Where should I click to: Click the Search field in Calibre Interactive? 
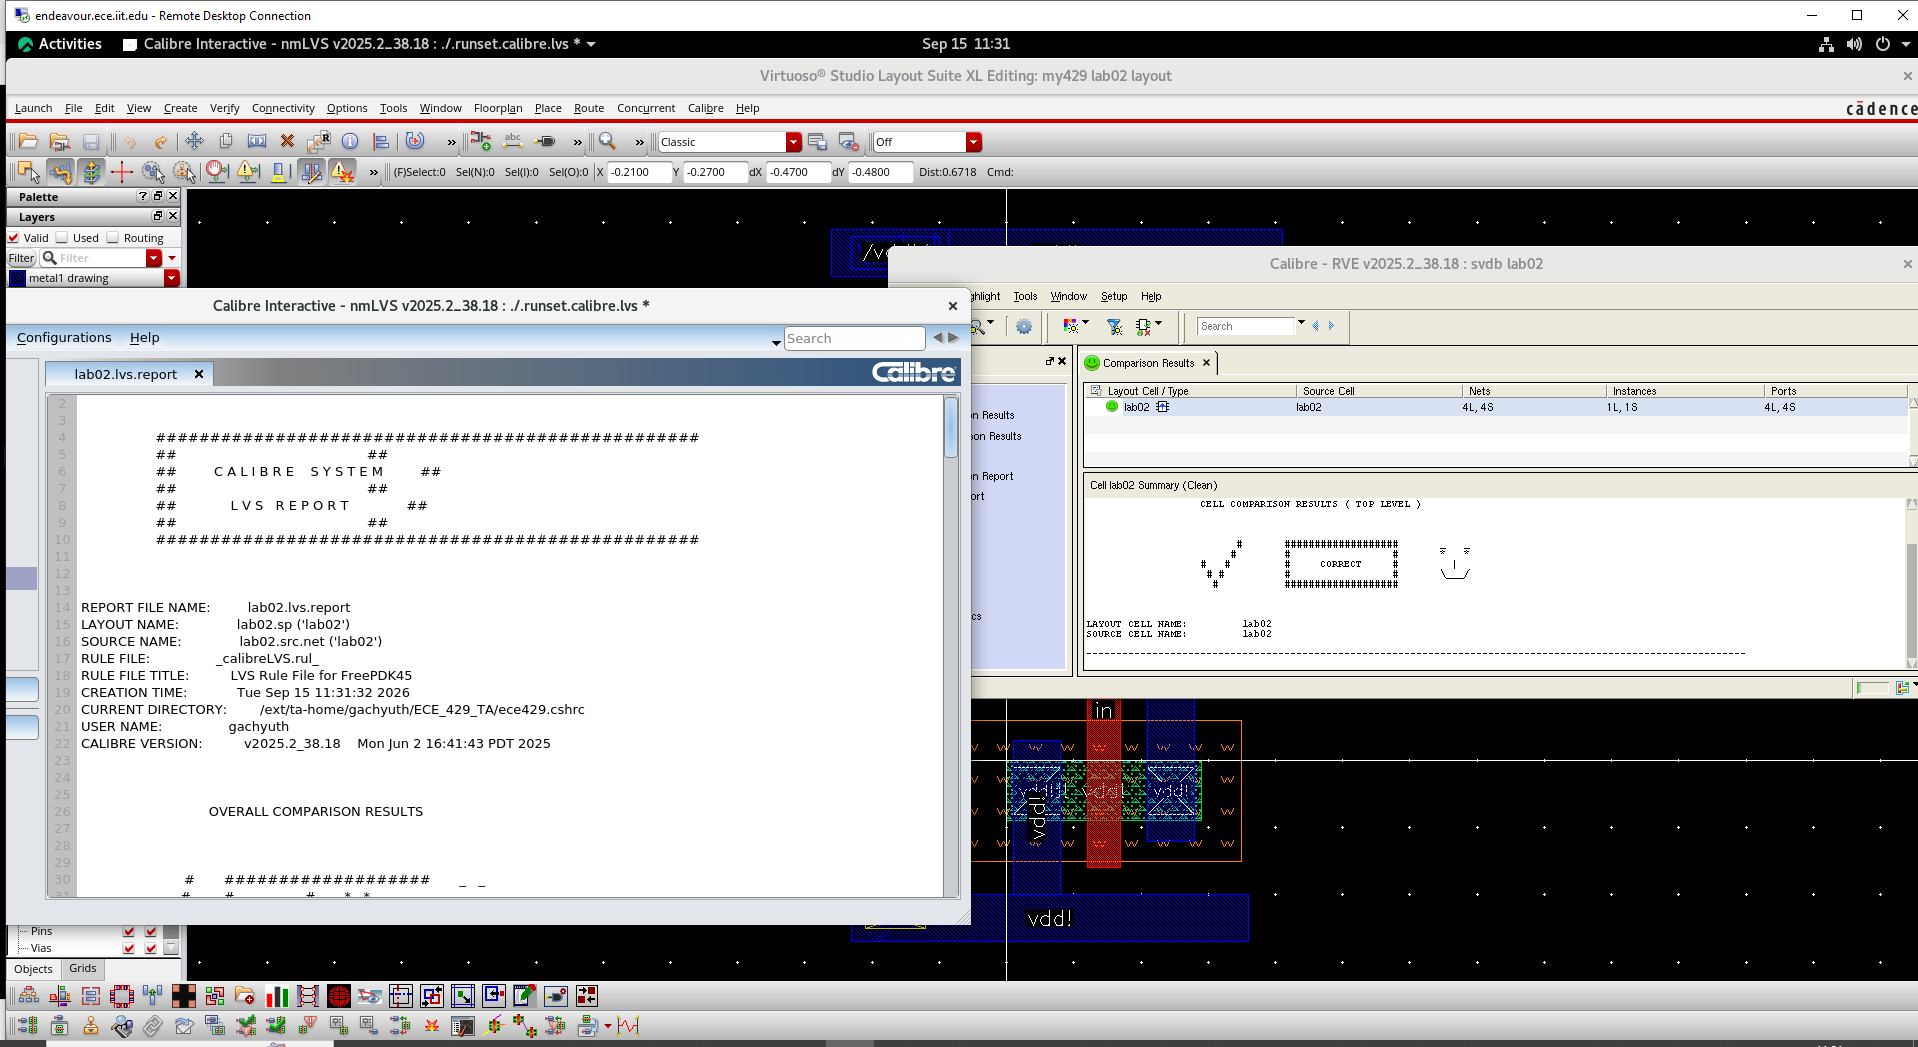pos(855,338)
